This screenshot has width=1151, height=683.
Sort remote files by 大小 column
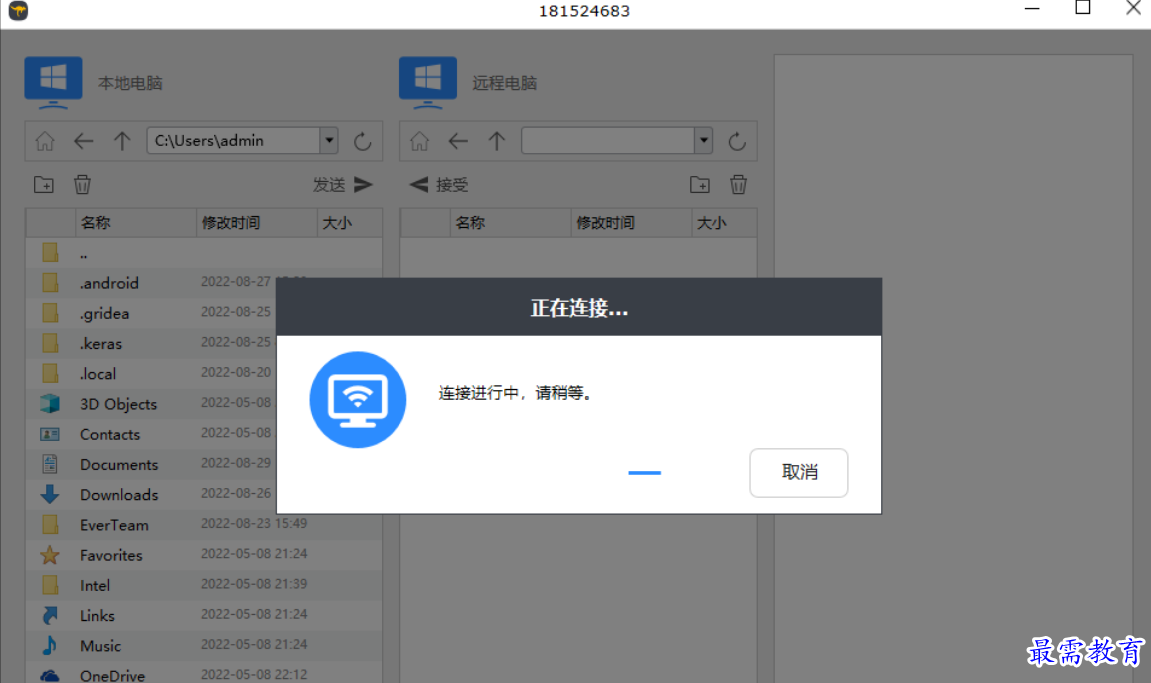click(x=711, y=222)
